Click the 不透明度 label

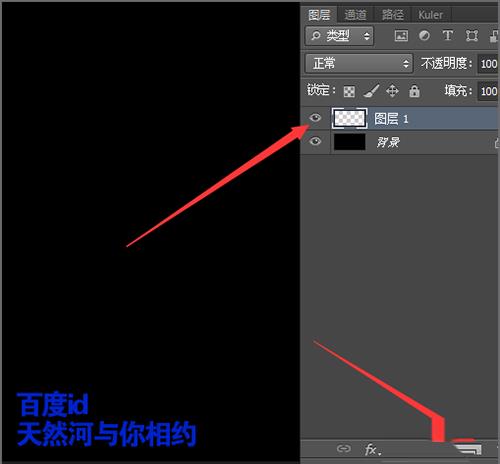(x=446, y=63)
